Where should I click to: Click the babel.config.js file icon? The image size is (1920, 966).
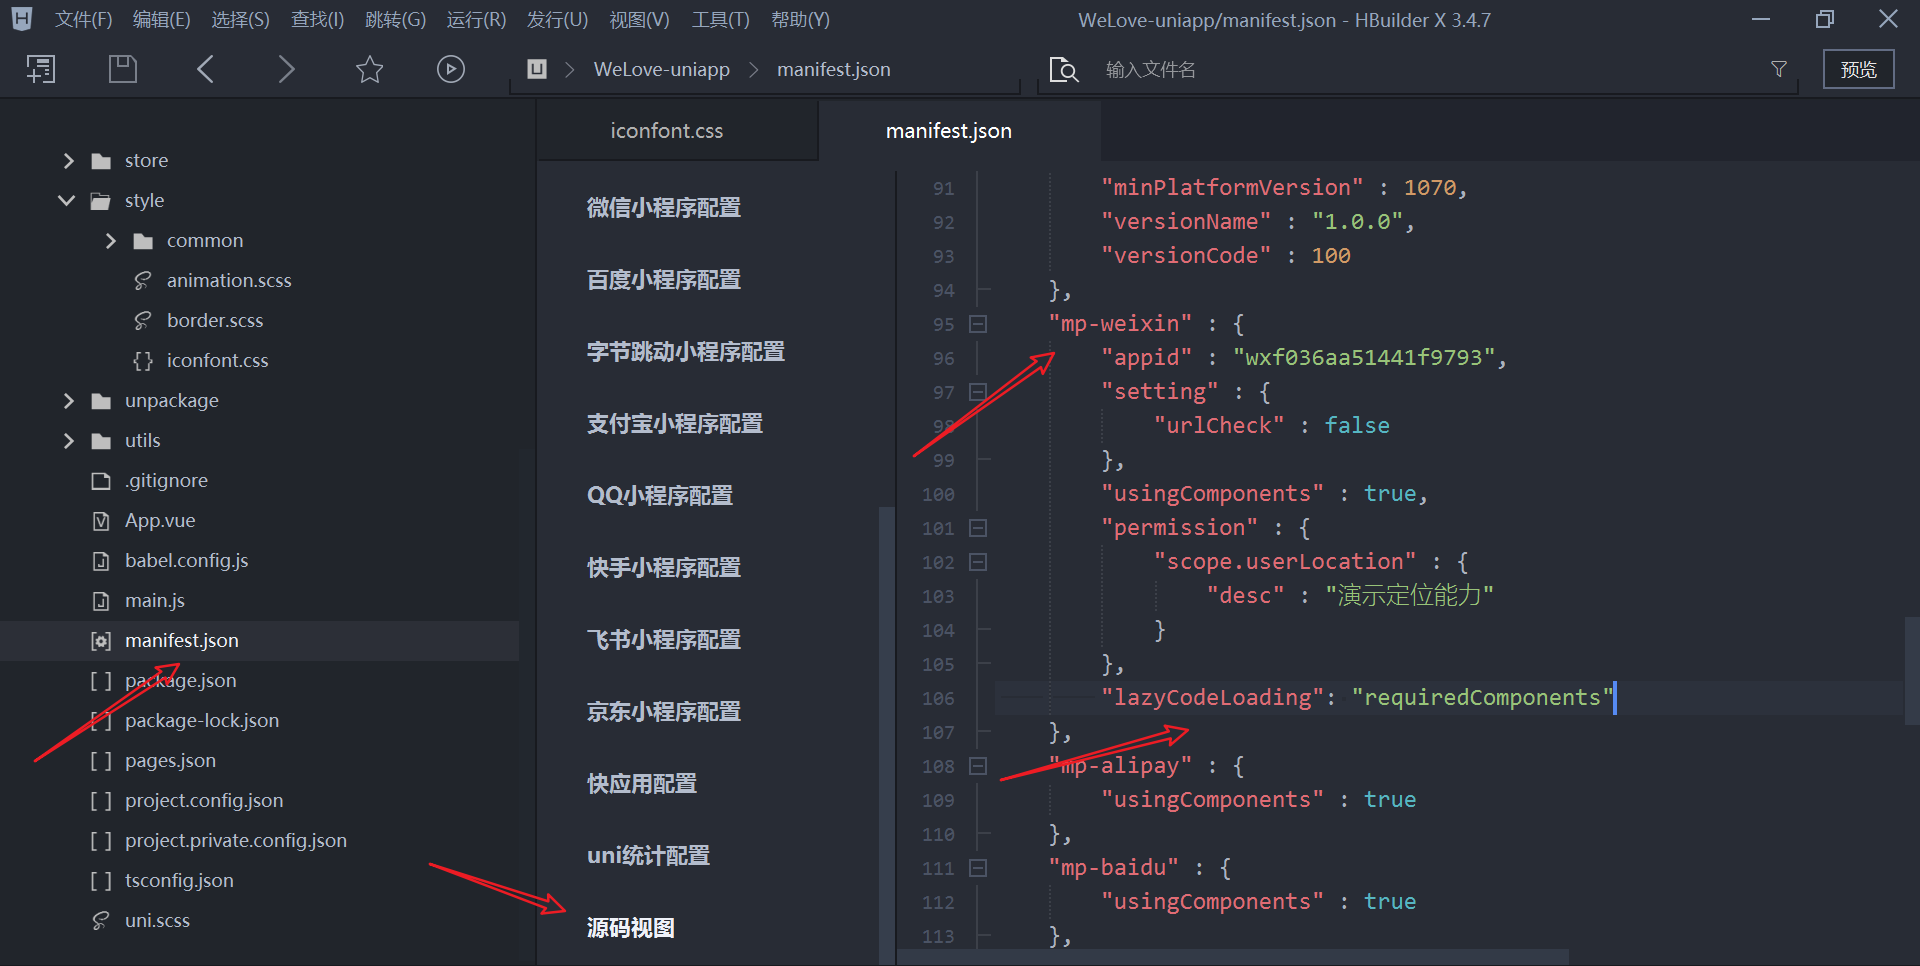click(x=101, y=561)
